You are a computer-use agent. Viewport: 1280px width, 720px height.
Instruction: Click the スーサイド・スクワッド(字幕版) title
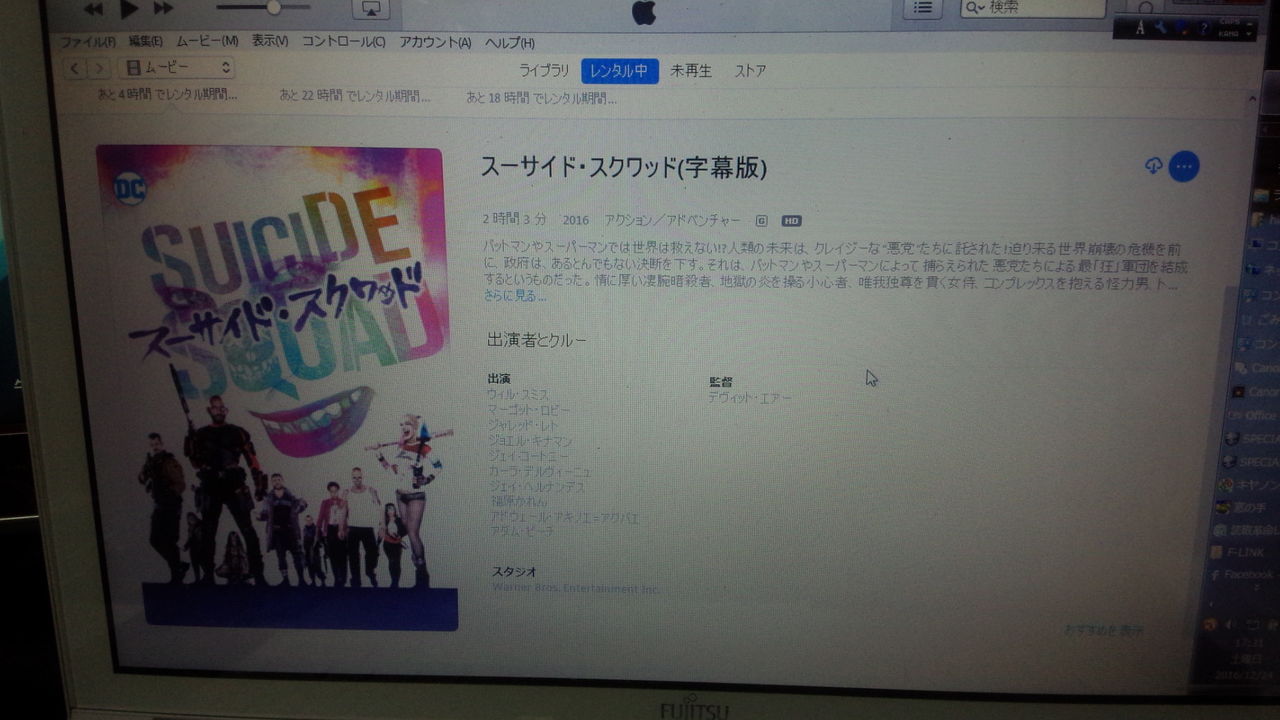point(624,167)
